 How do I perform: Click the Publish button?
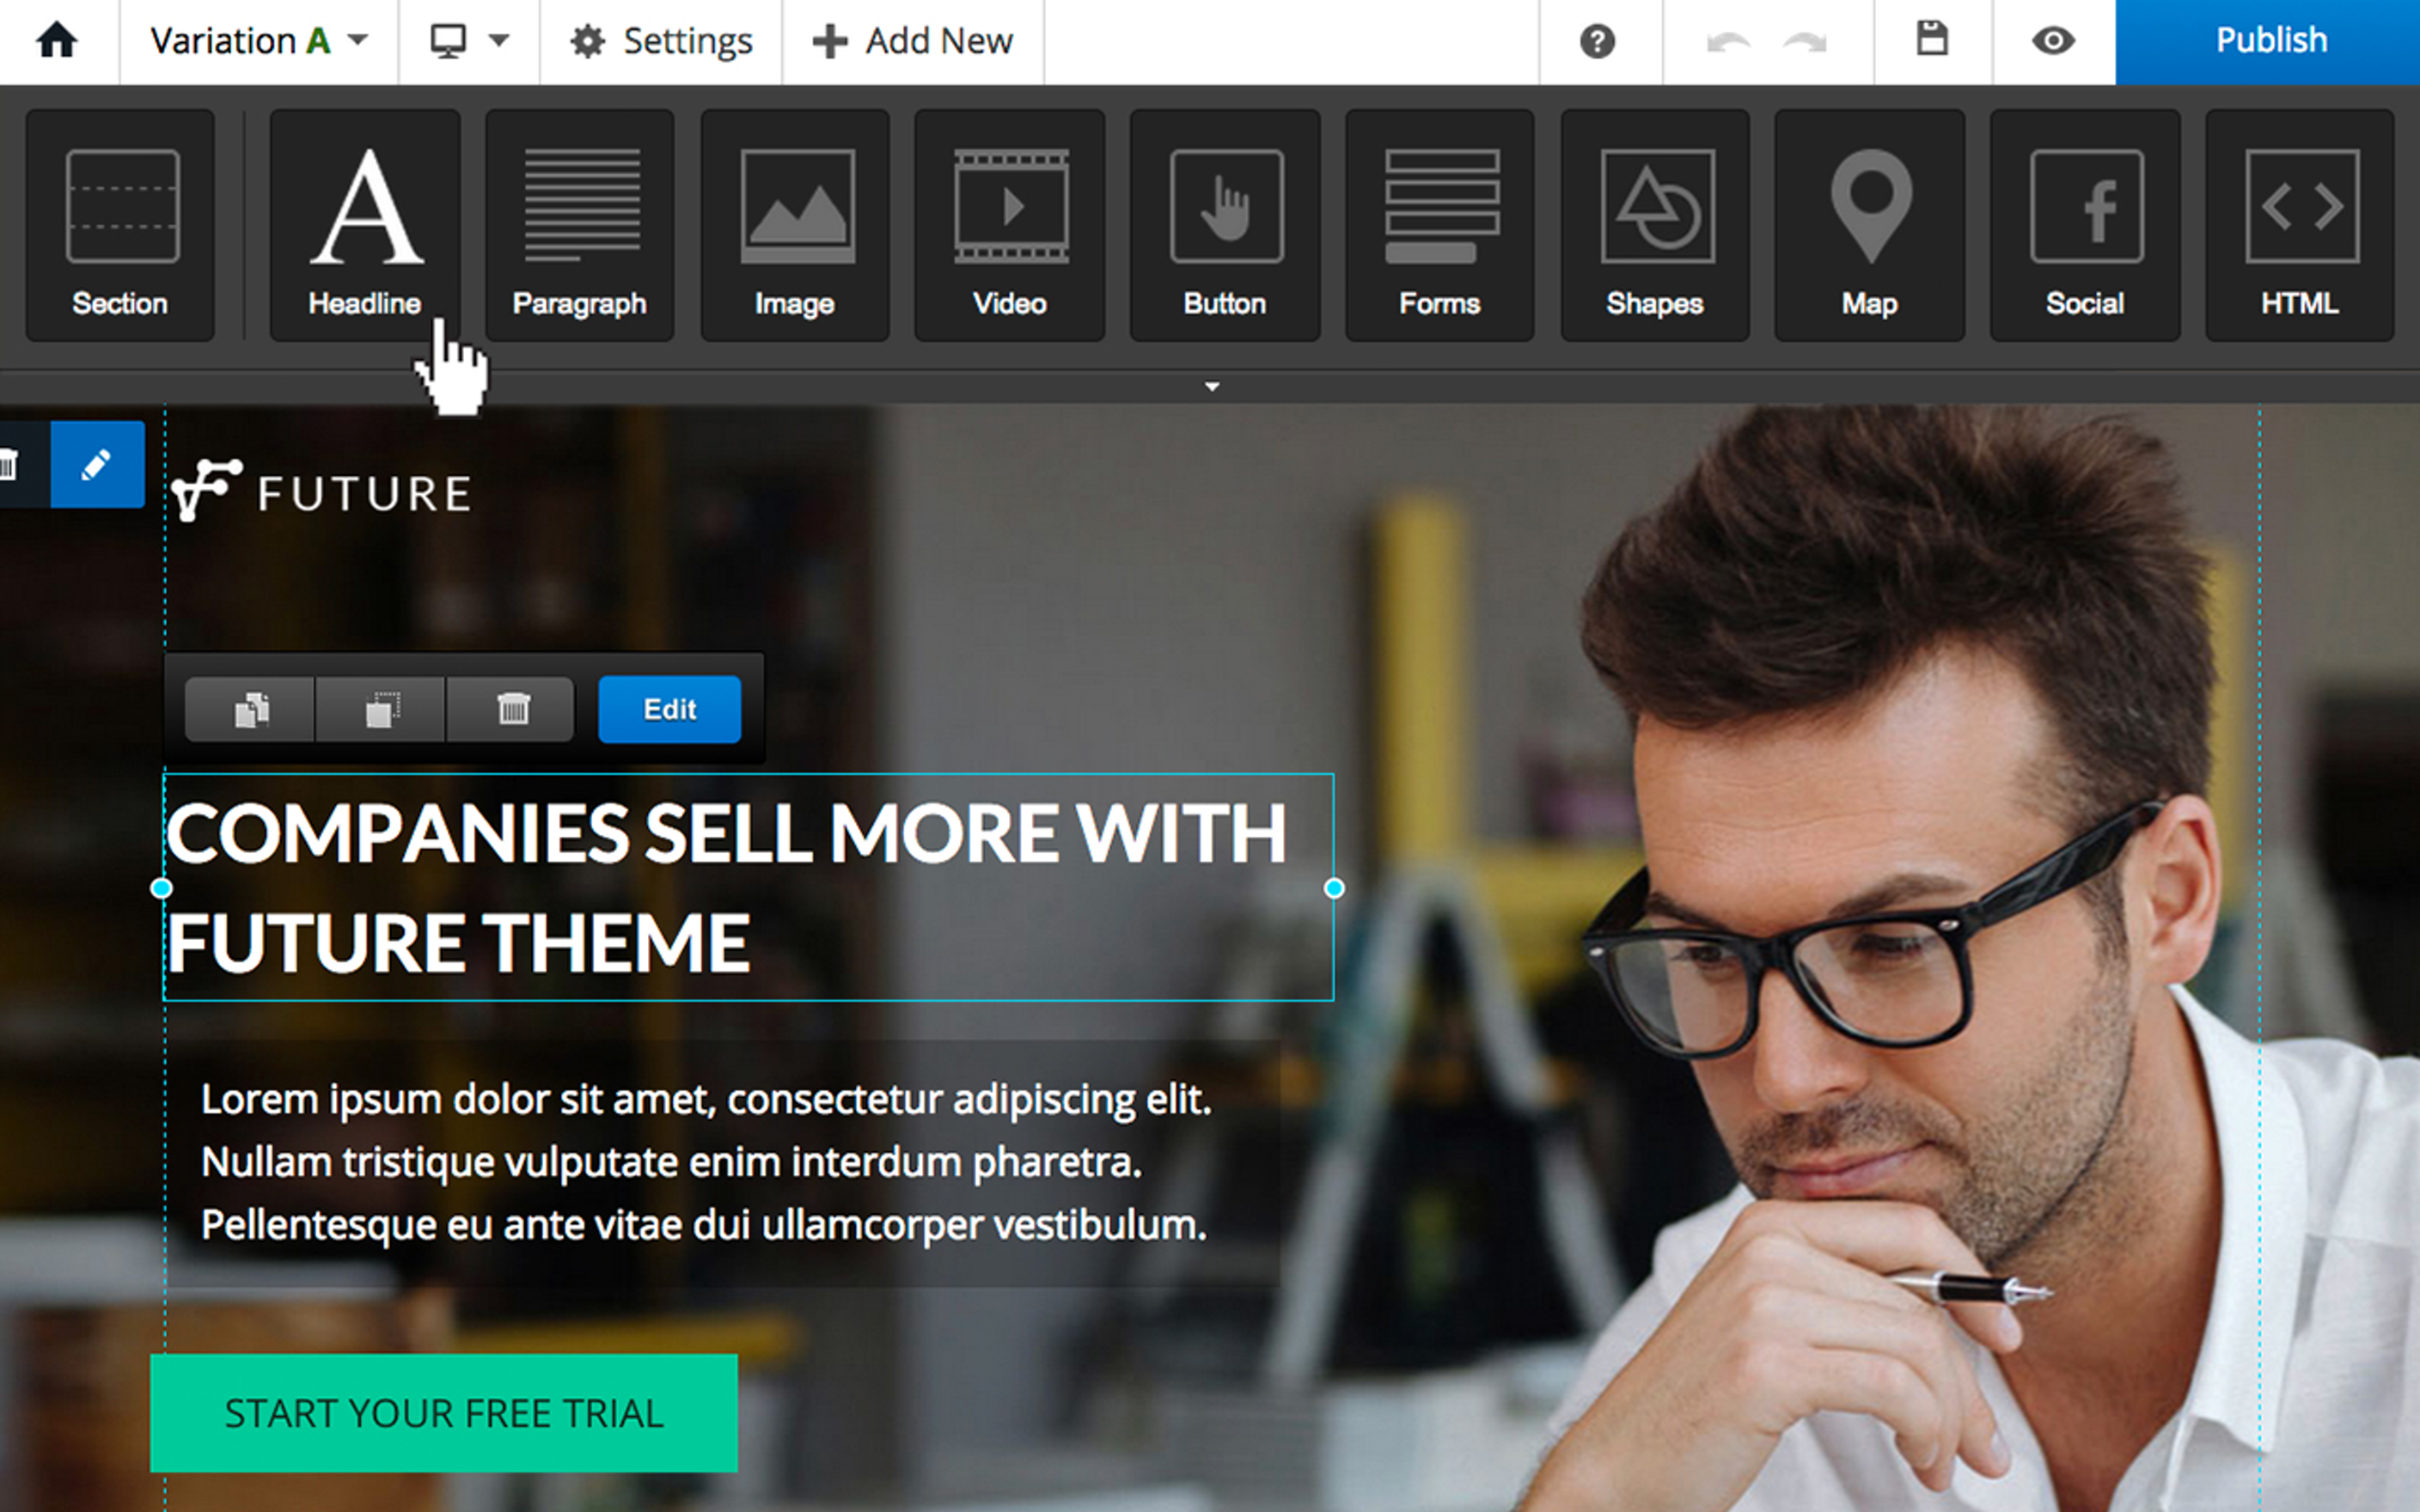[x=2268, y=41]
